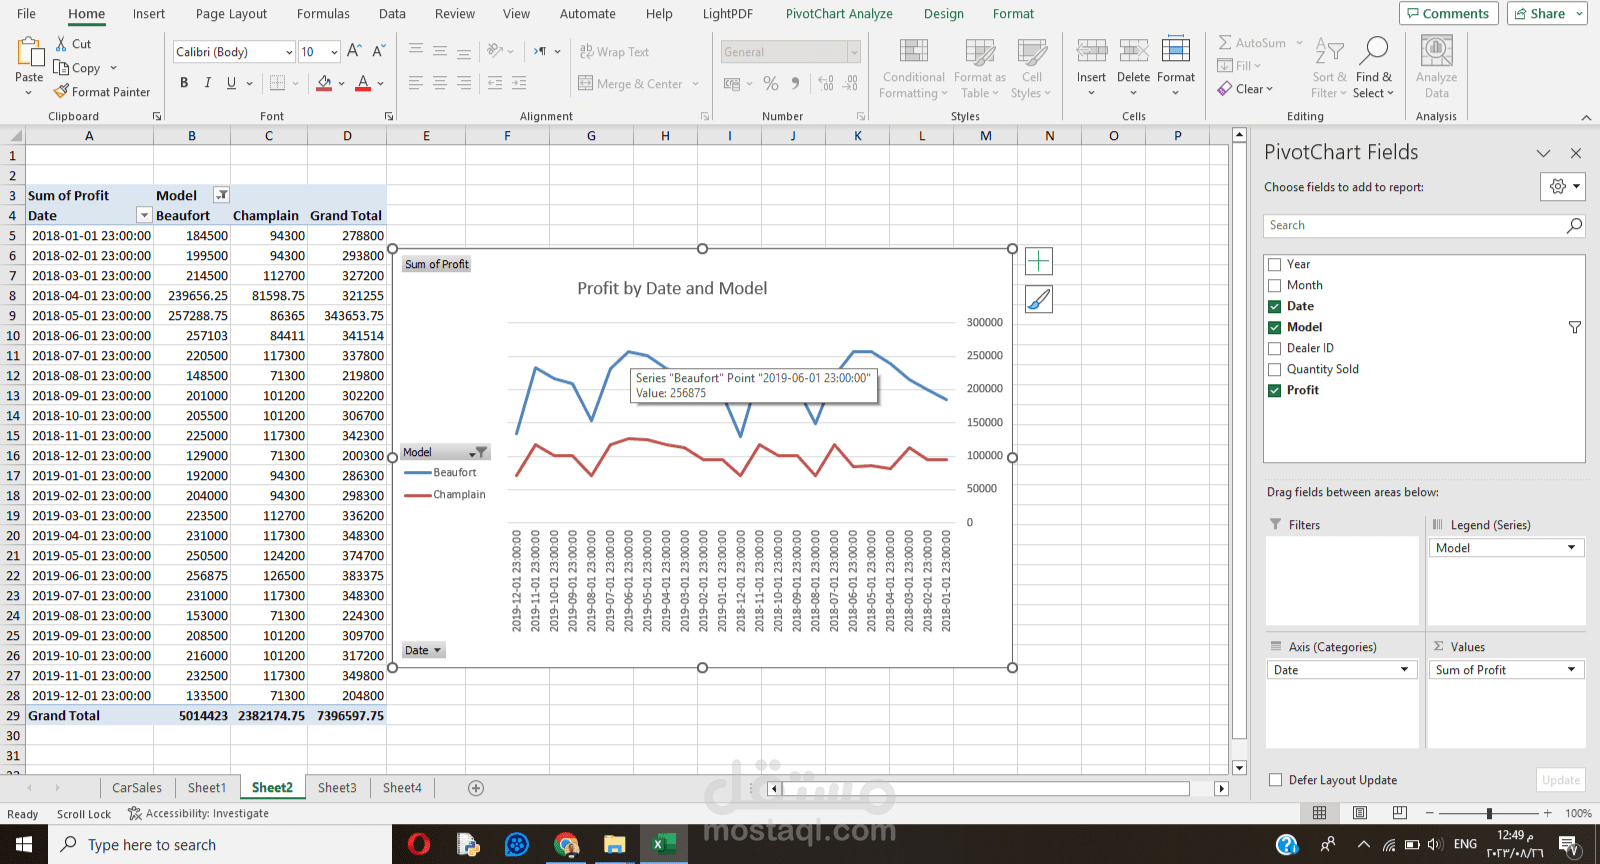Open the Insert ribbon tab
Screen dimensions: 1600x864
149,14
